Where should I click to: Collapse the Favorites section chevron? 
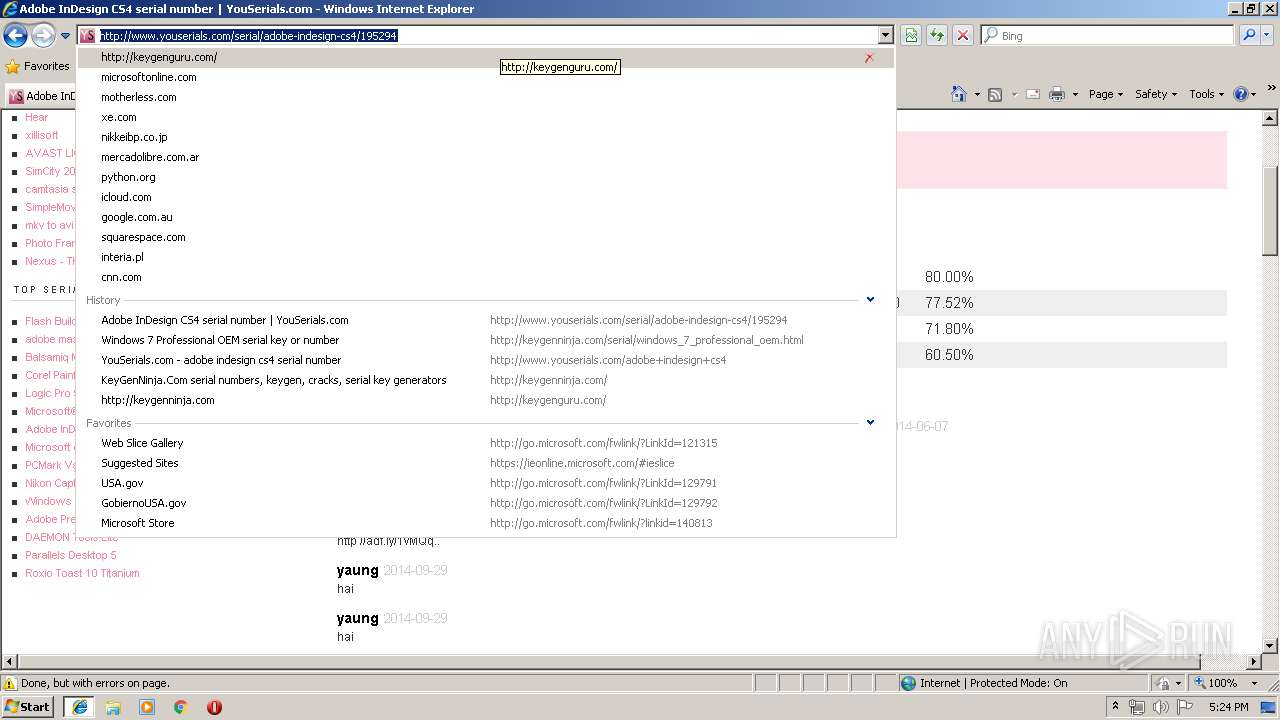pos(870,422)
